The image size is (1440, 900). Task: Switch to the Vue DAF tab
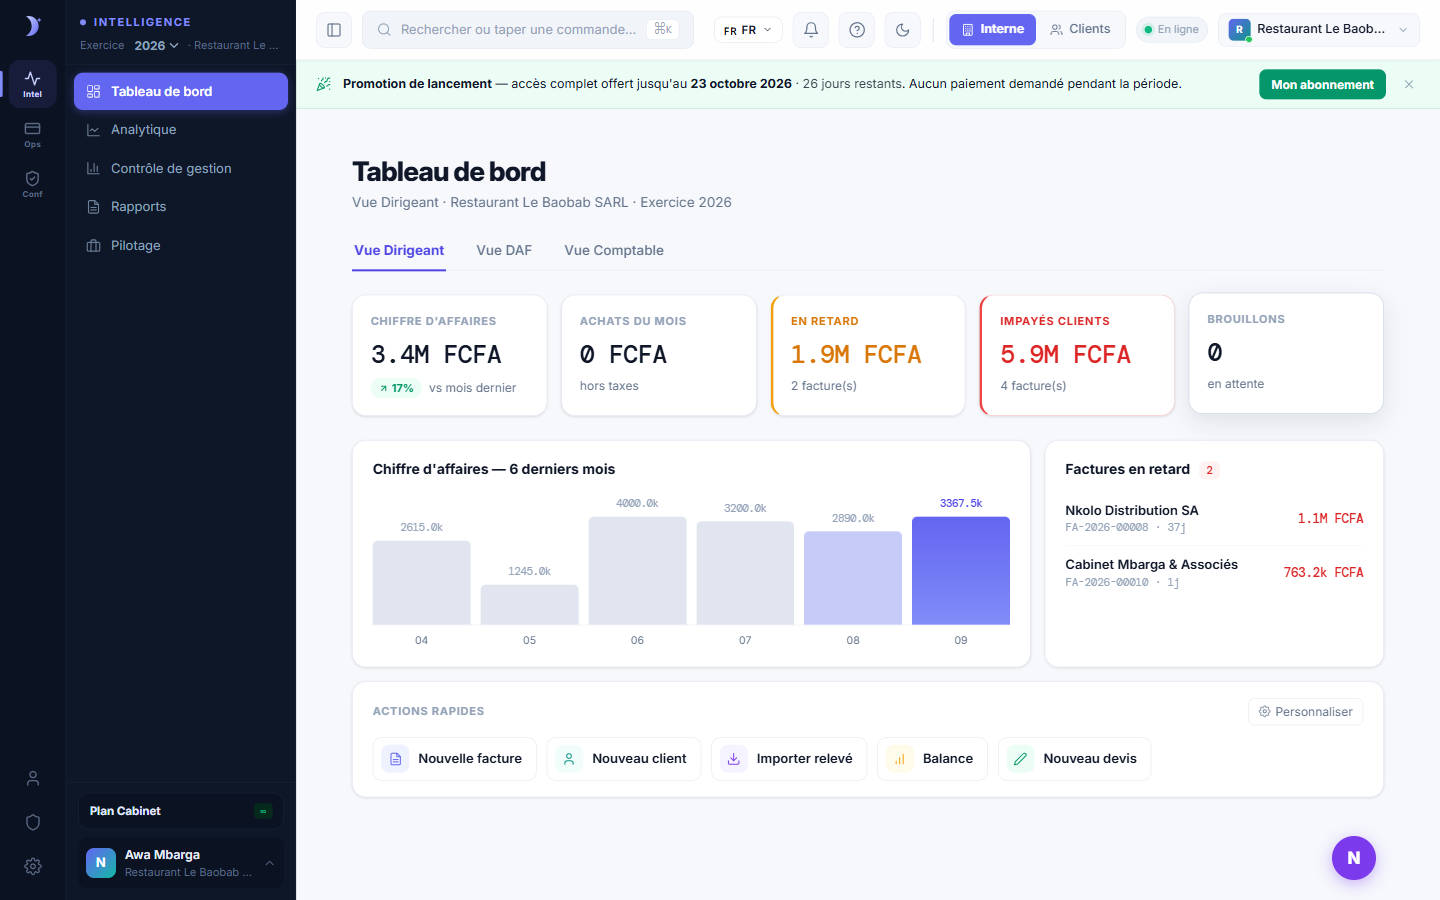pyautogui.click(x=504, y=251)
